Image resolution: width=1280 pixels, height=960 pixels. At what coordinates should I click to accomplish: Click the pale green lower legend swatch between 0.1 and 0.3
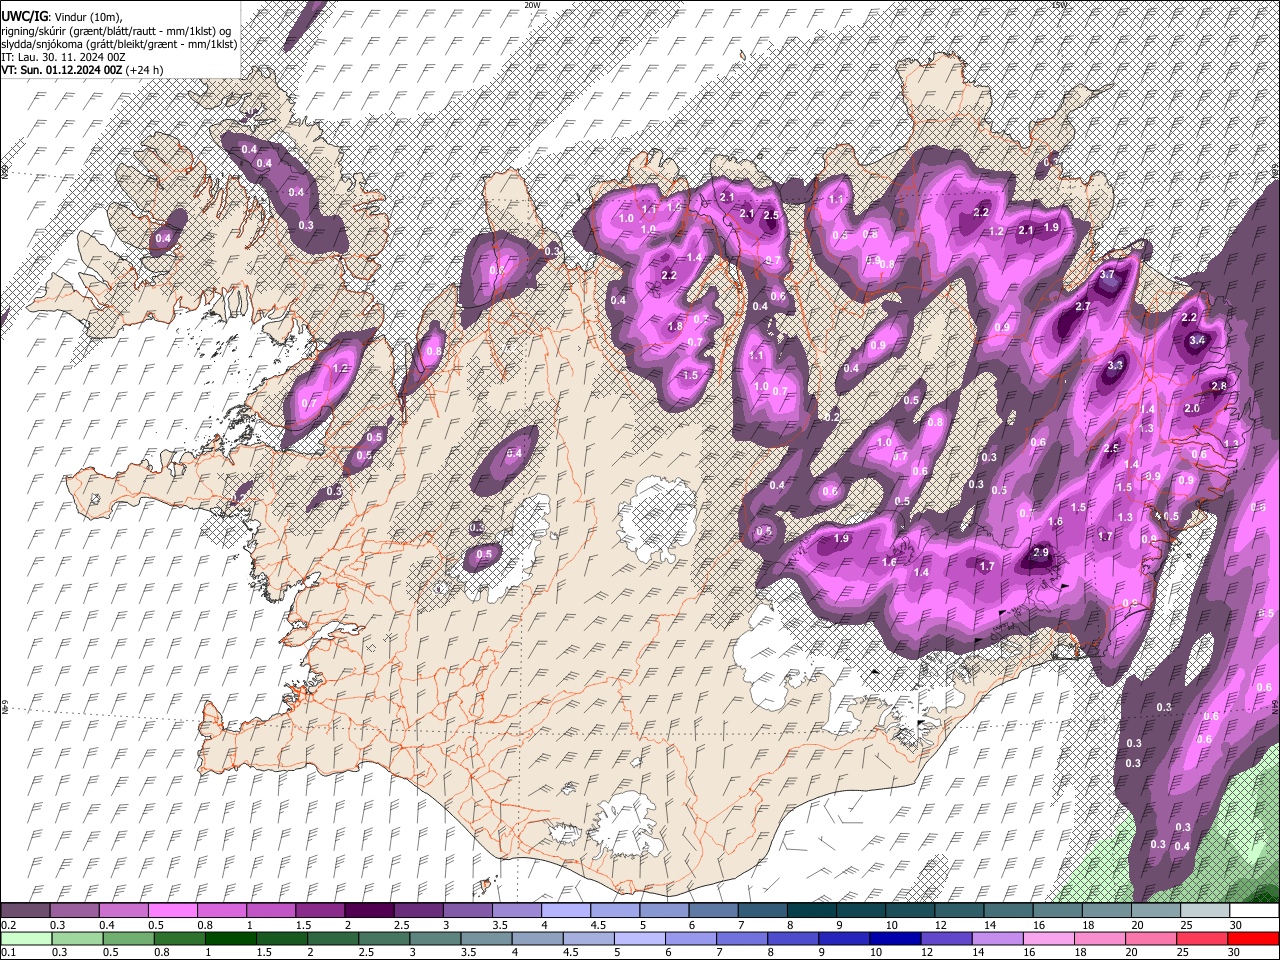25,938
